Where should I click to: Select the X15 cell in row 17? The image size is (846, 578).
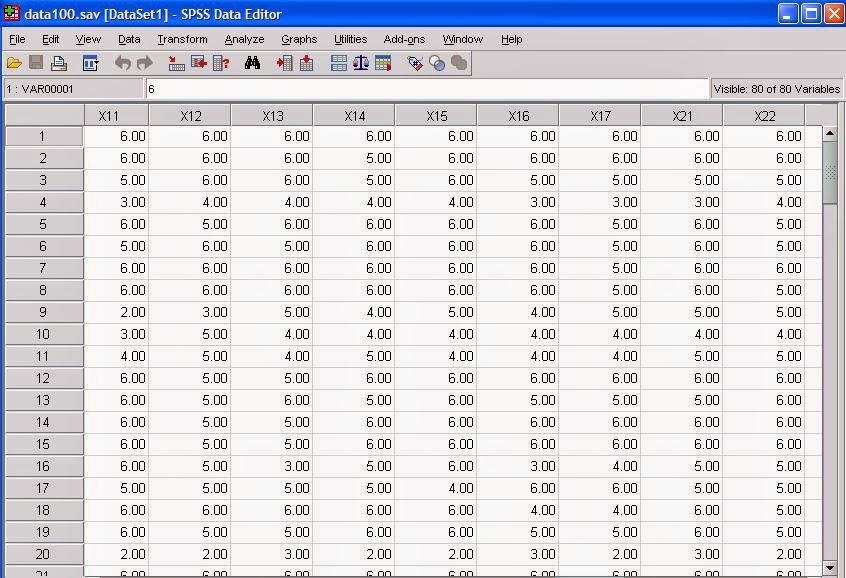pos(436,488)
